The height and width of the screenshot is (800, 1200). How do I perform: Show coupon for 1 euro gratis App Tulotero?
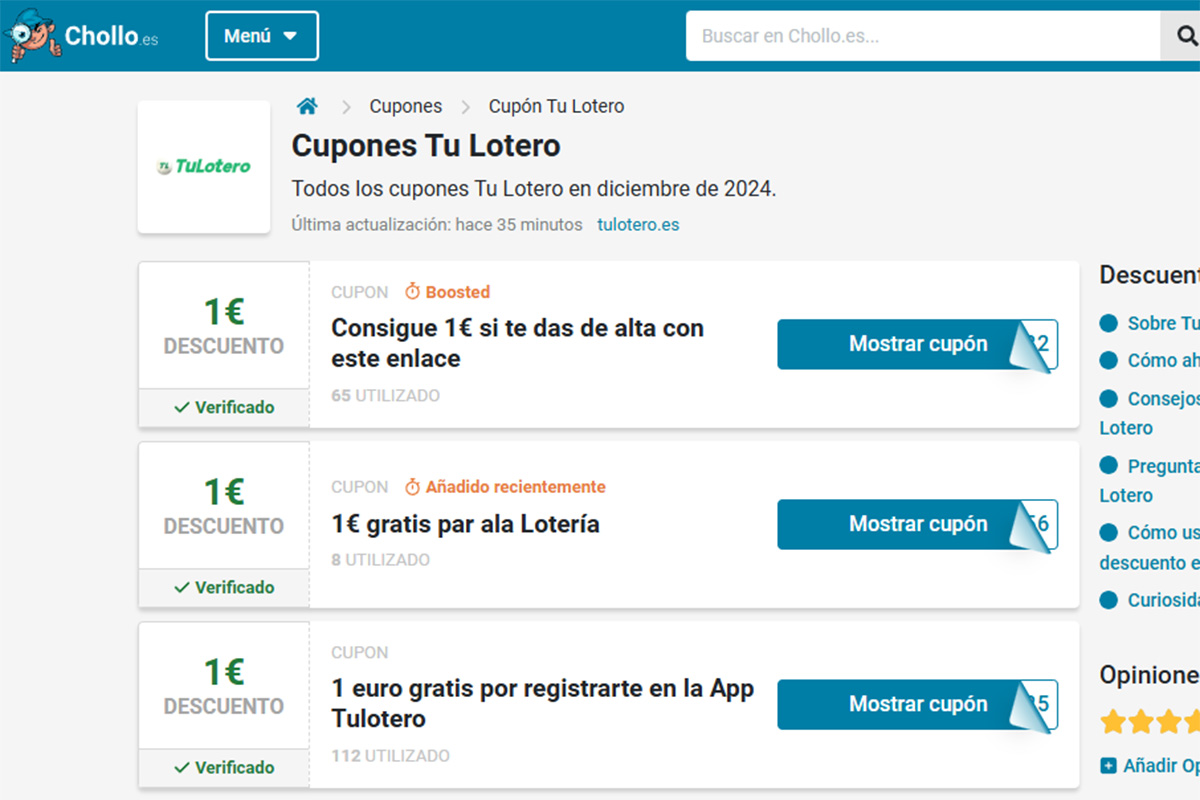pos(917,704)
